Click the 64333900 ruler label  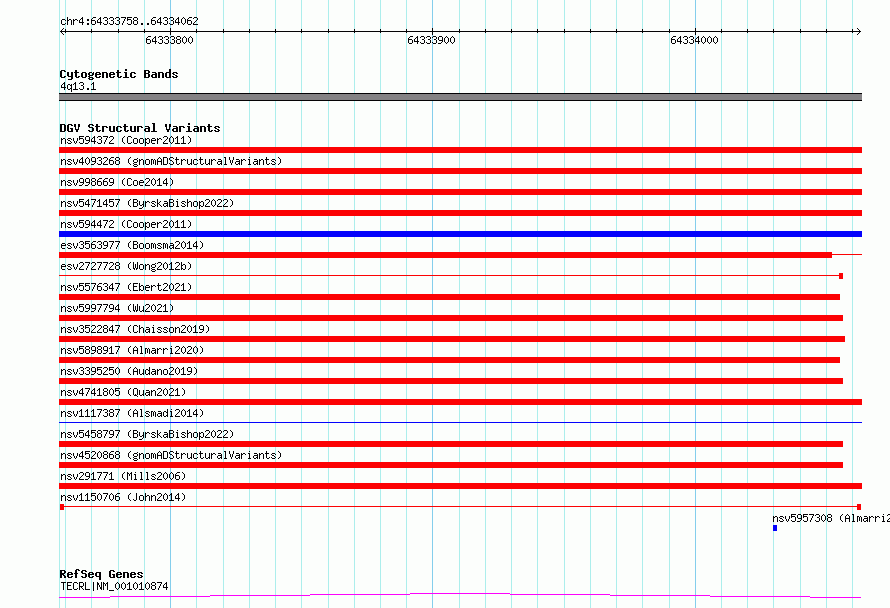[431, 40]
